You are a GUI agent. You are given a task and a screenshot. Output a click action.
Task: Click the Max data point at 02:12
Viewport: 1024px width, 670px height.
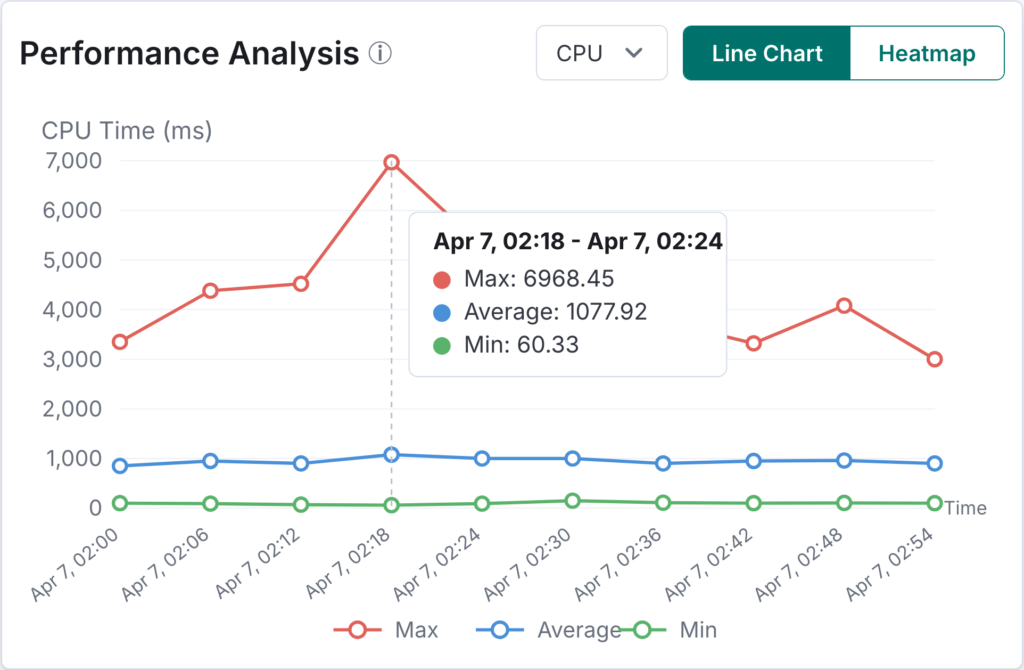(300, 284)
